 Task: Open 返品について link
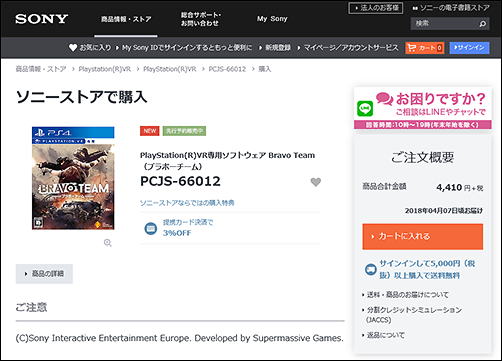click(386, 335)
